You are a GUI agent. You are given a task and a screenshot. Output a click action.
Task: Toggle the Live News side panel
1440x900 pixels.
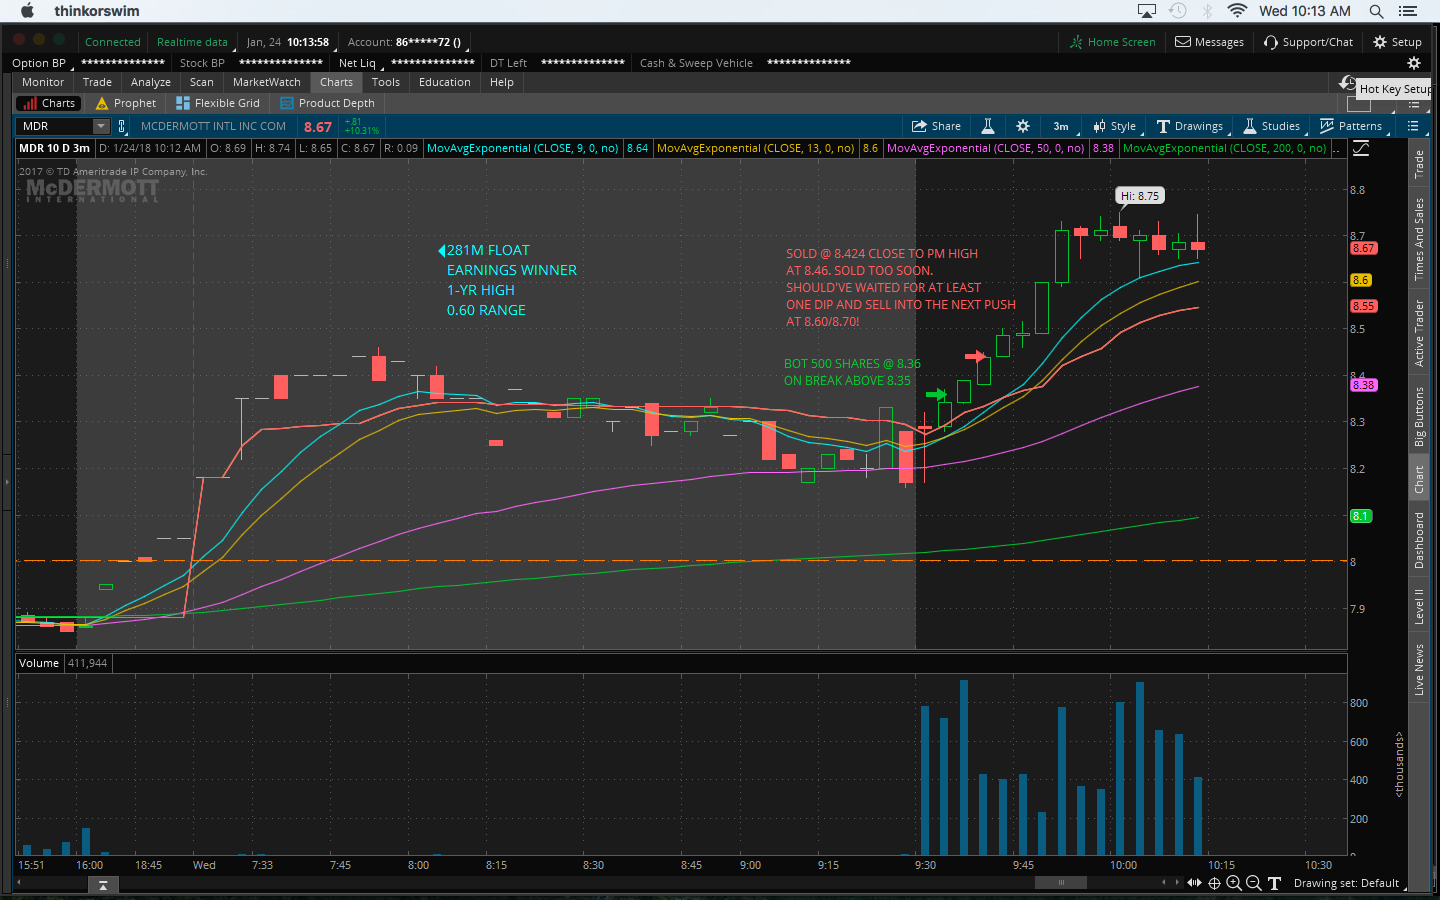click(x=1418, y=669)
